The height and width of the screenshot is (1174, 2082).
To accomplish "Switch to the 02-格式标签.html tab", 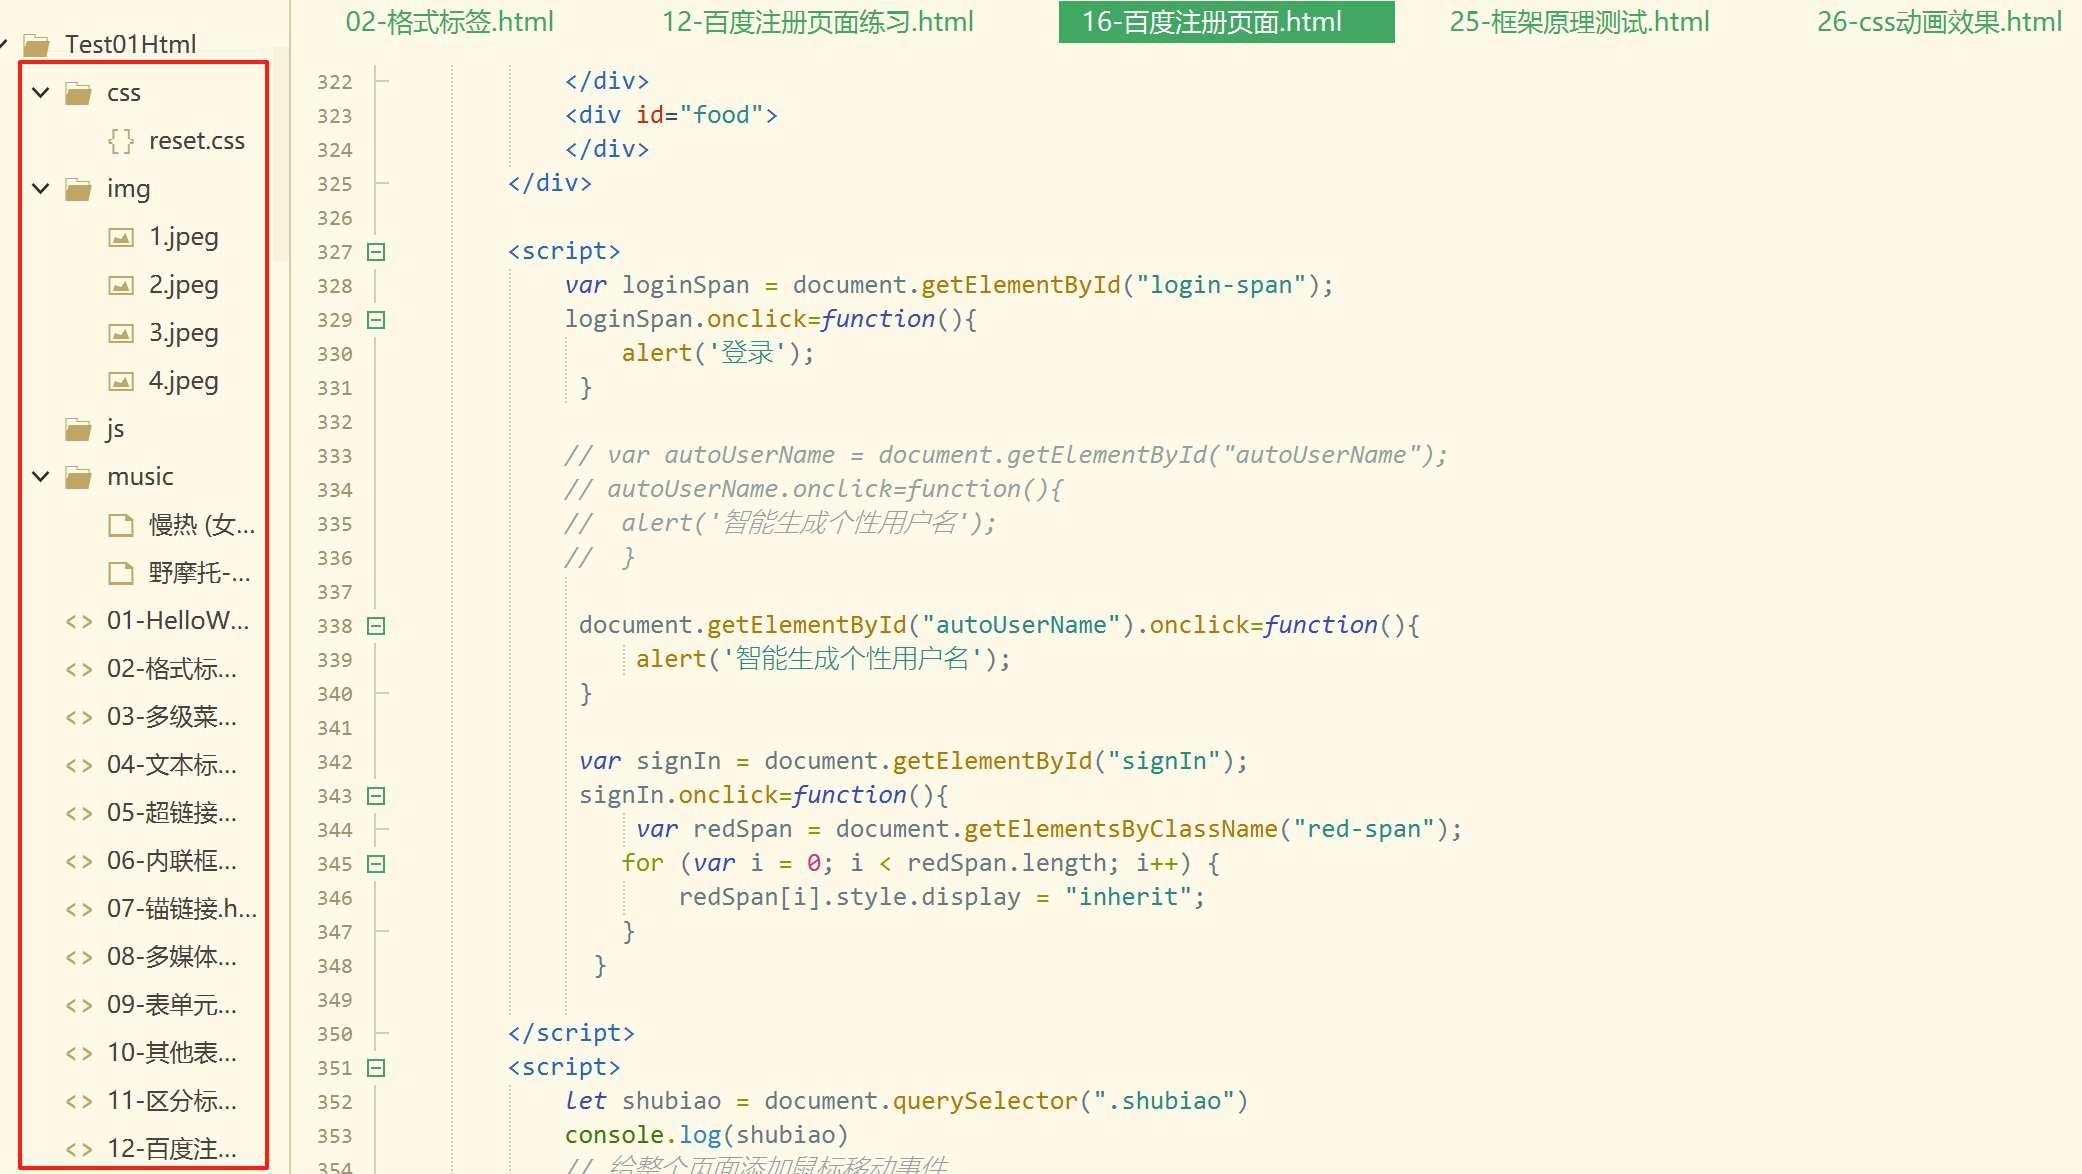I will coord(449,22).
